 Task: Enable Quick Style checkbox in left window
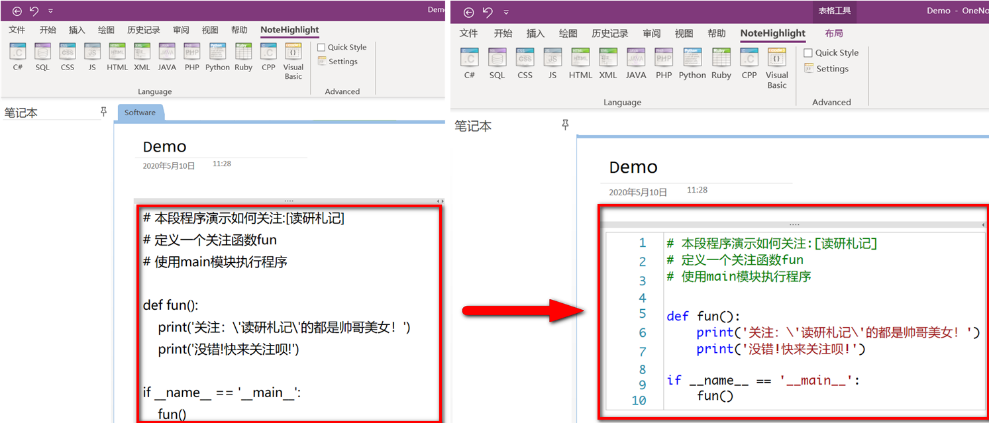[321, 47]
